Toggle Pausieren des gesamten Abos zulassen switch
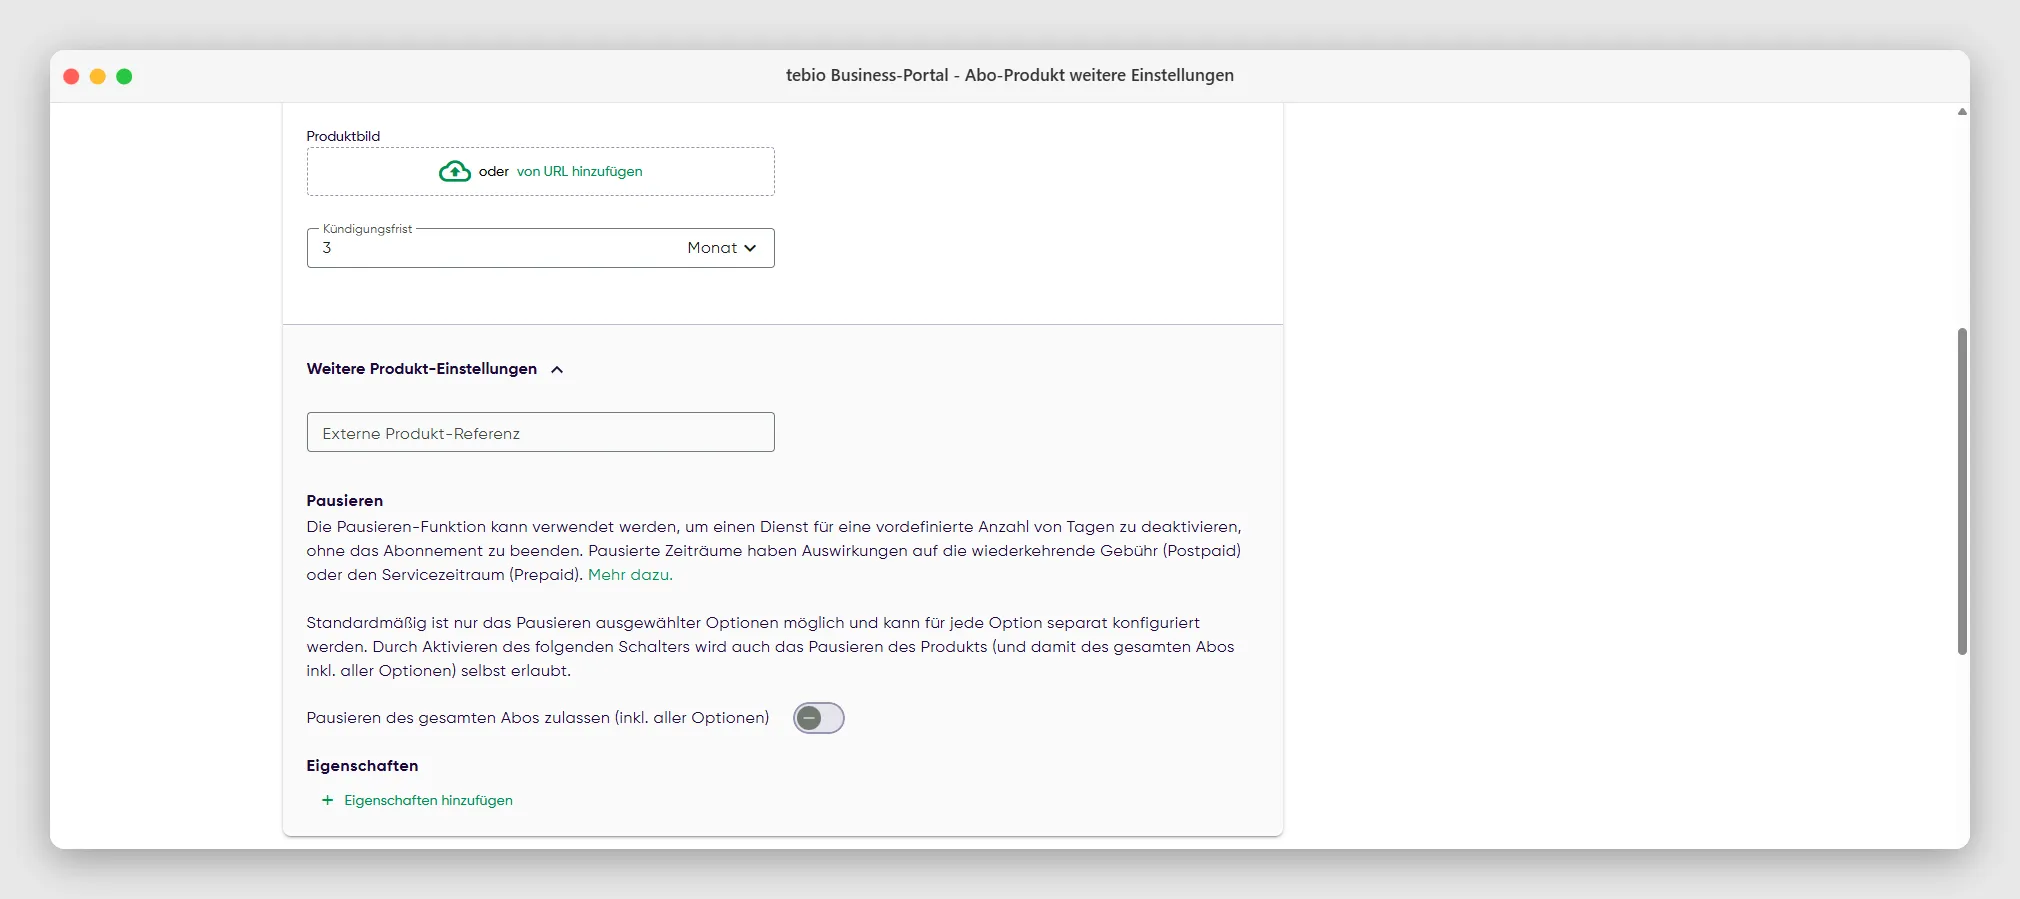2020x899 pixels. [819, 718]
